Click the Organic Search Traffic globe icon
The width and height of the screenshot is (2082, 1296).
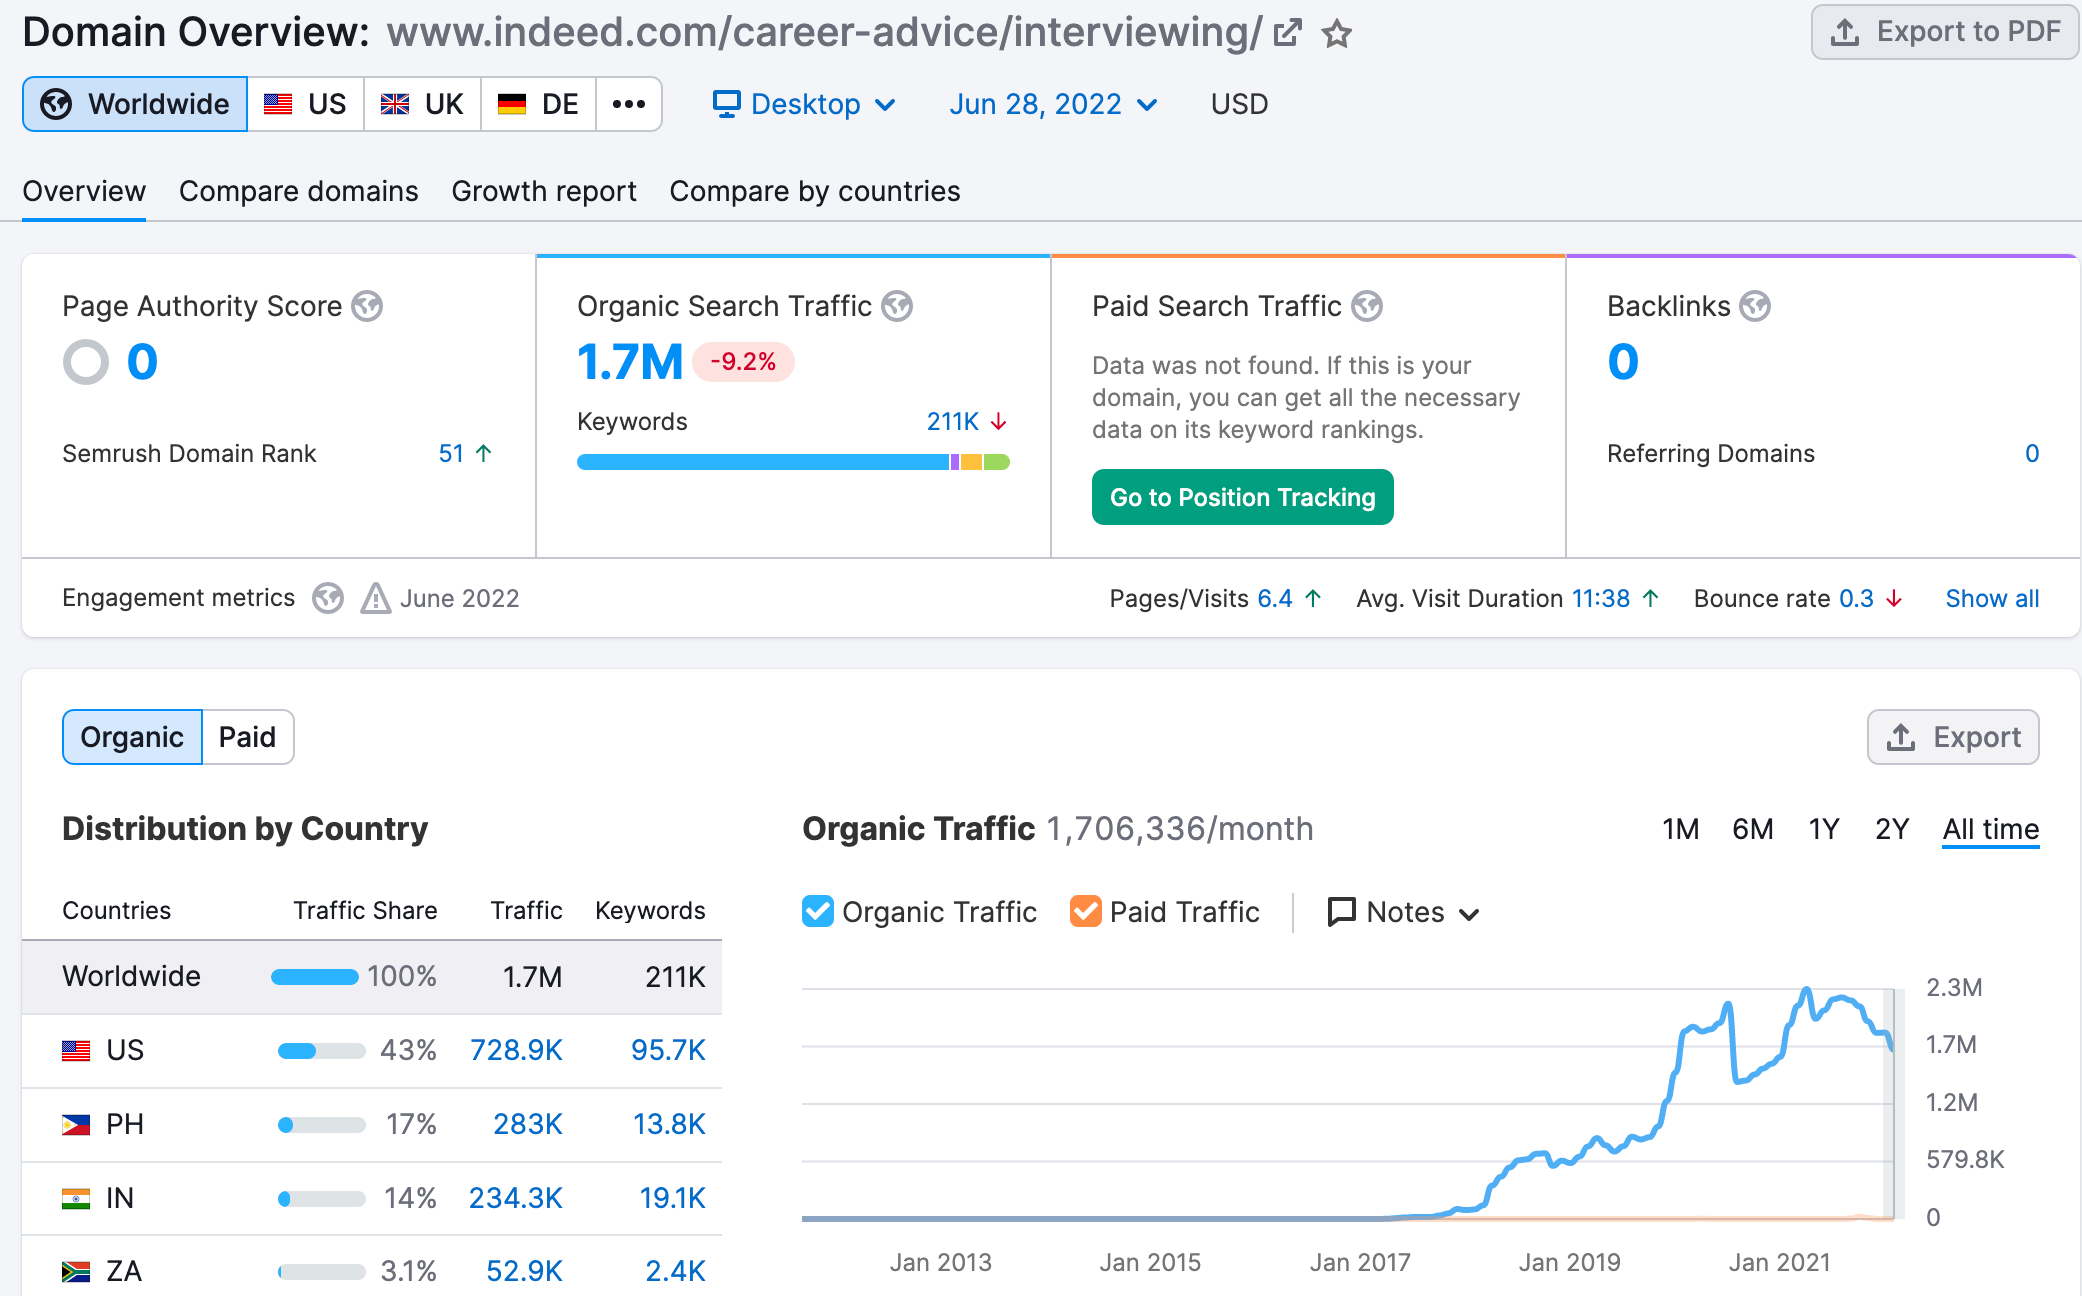[x=897, y=306]
